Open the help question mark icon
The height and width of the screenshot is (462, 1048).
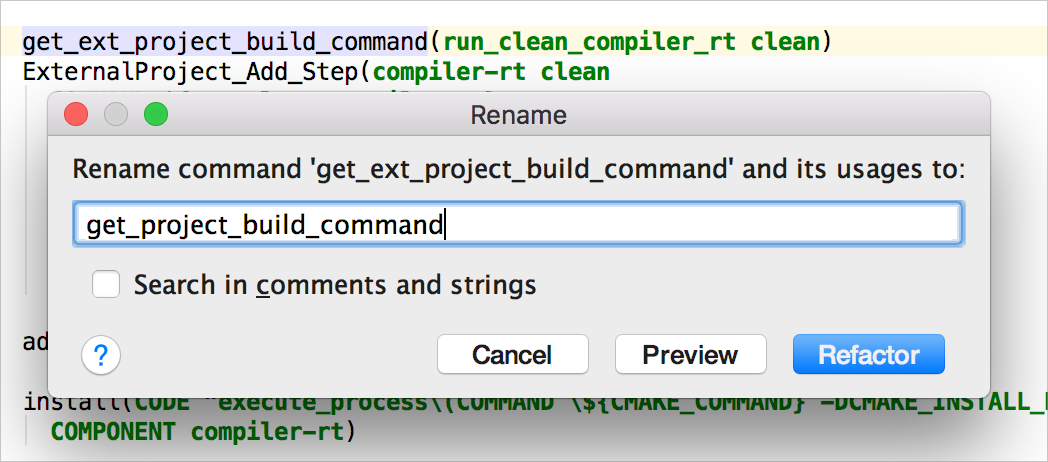pos(101,356)
